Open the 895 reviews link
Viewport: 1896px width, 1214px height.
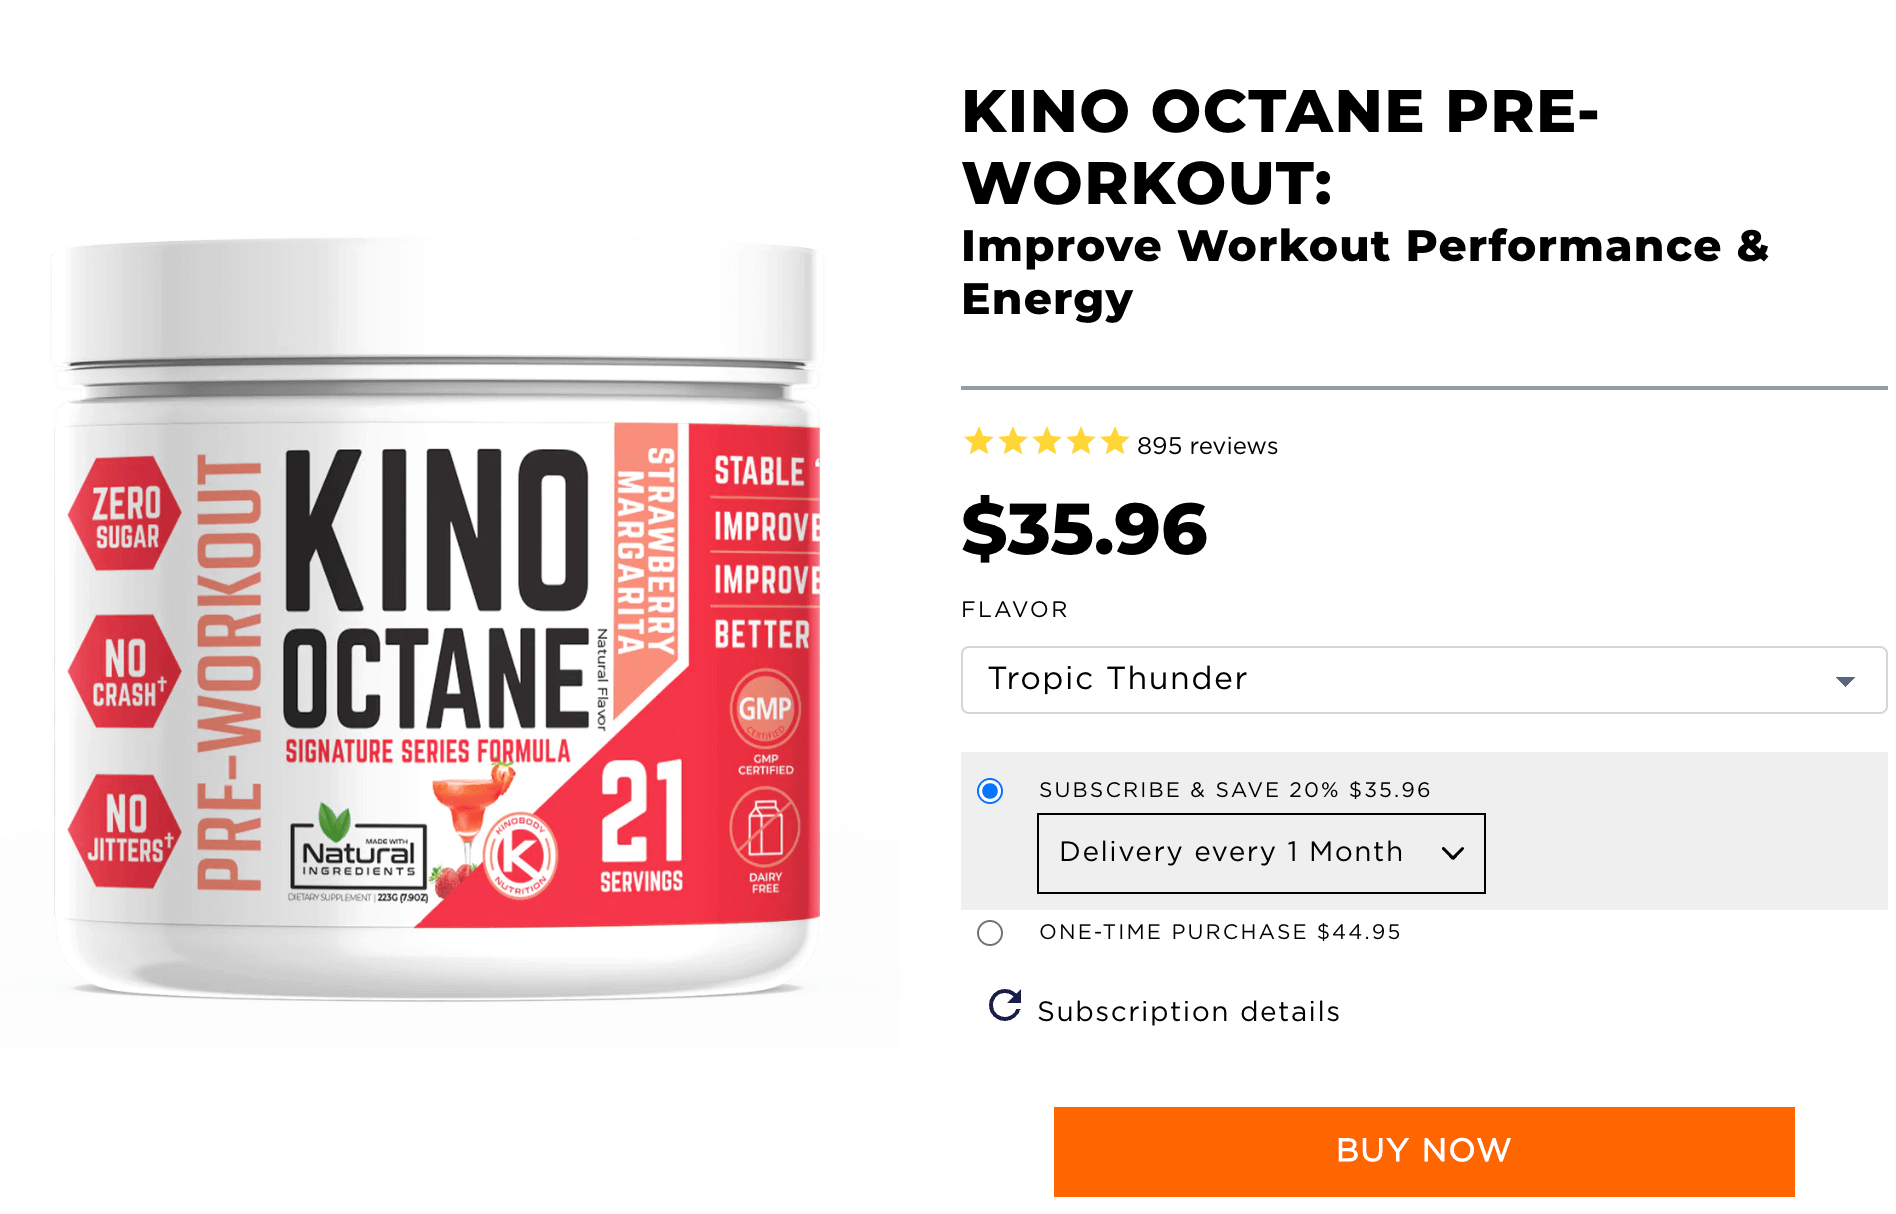click(x=1207, y=446)
